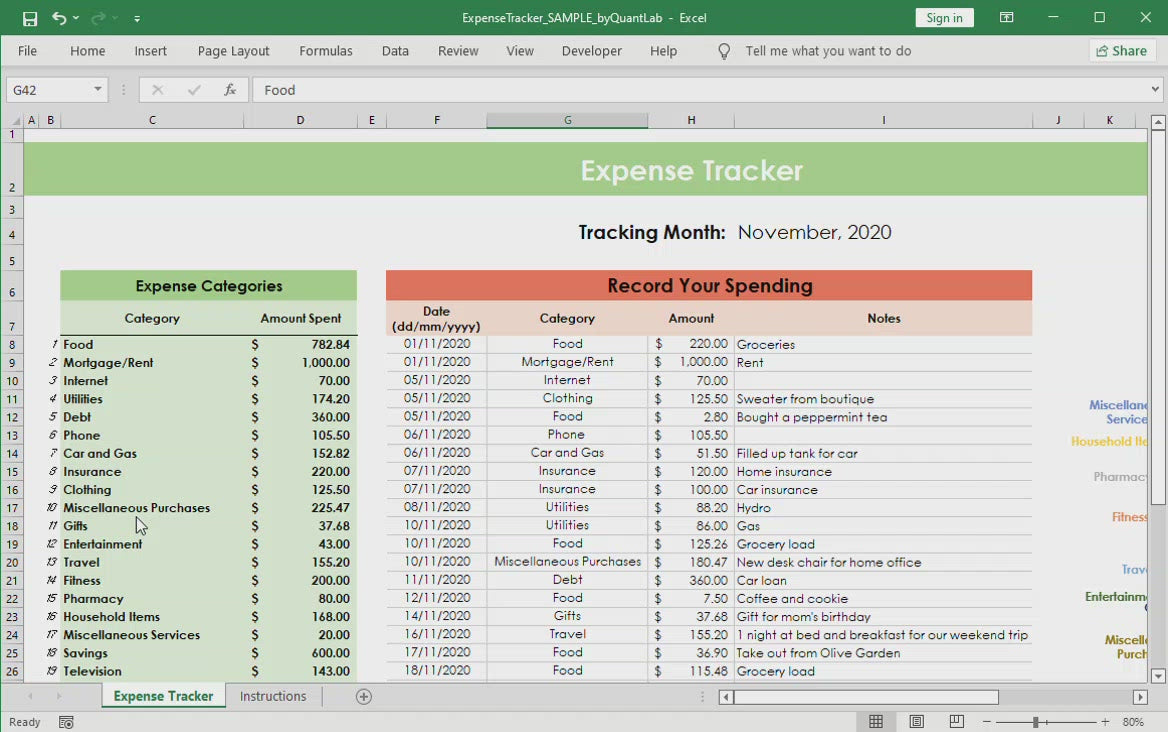Open Ribbon Display Options icon
Screen dimensions: 1168x732
[1006, 18]
